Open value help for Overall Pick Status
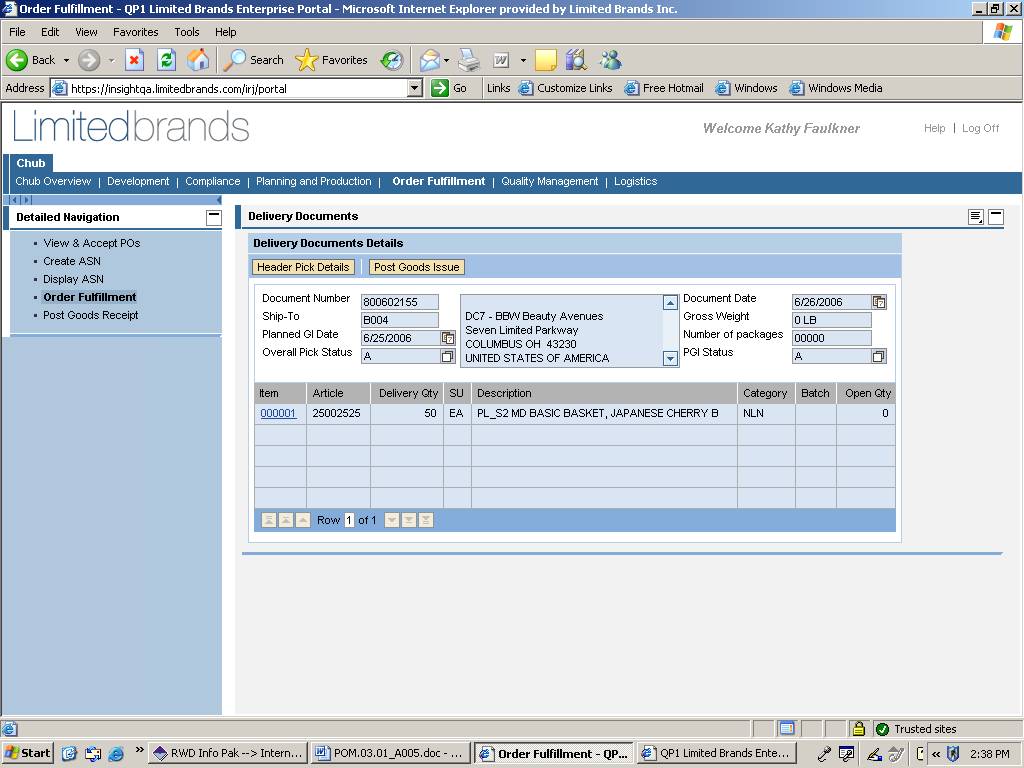This screenshot has width=1024, height=768. click(447, 356)
